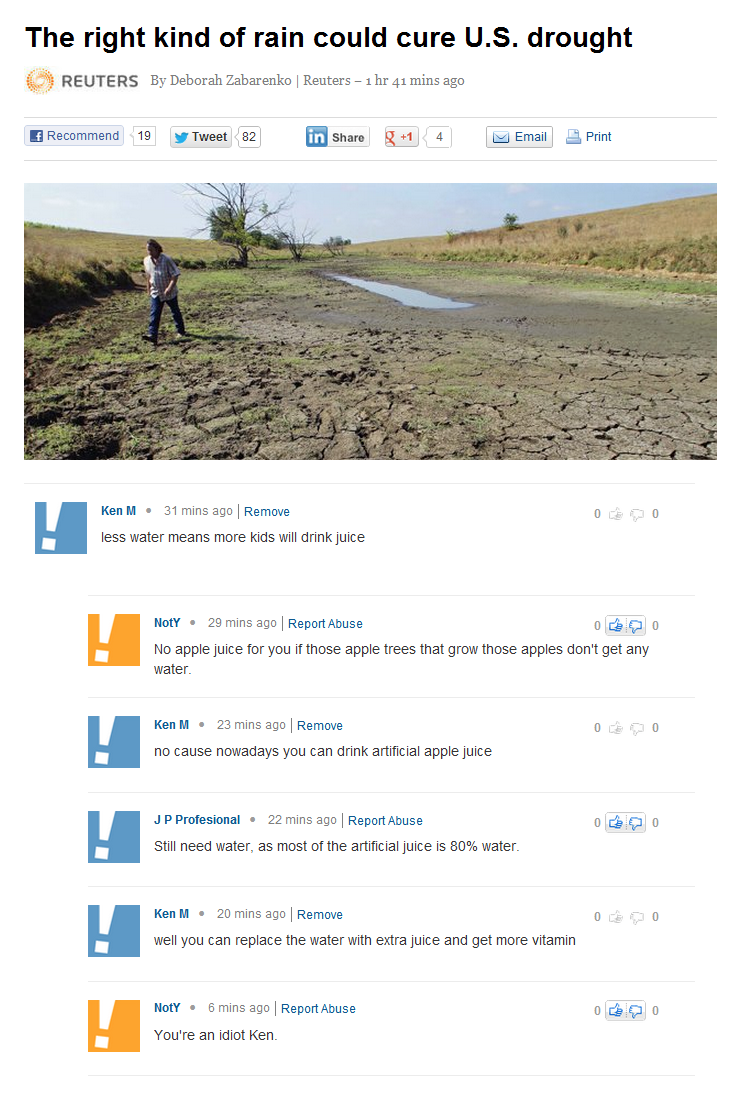Print the article
The width and height of the screenshot is (741, 1104).
pos(589,137)
